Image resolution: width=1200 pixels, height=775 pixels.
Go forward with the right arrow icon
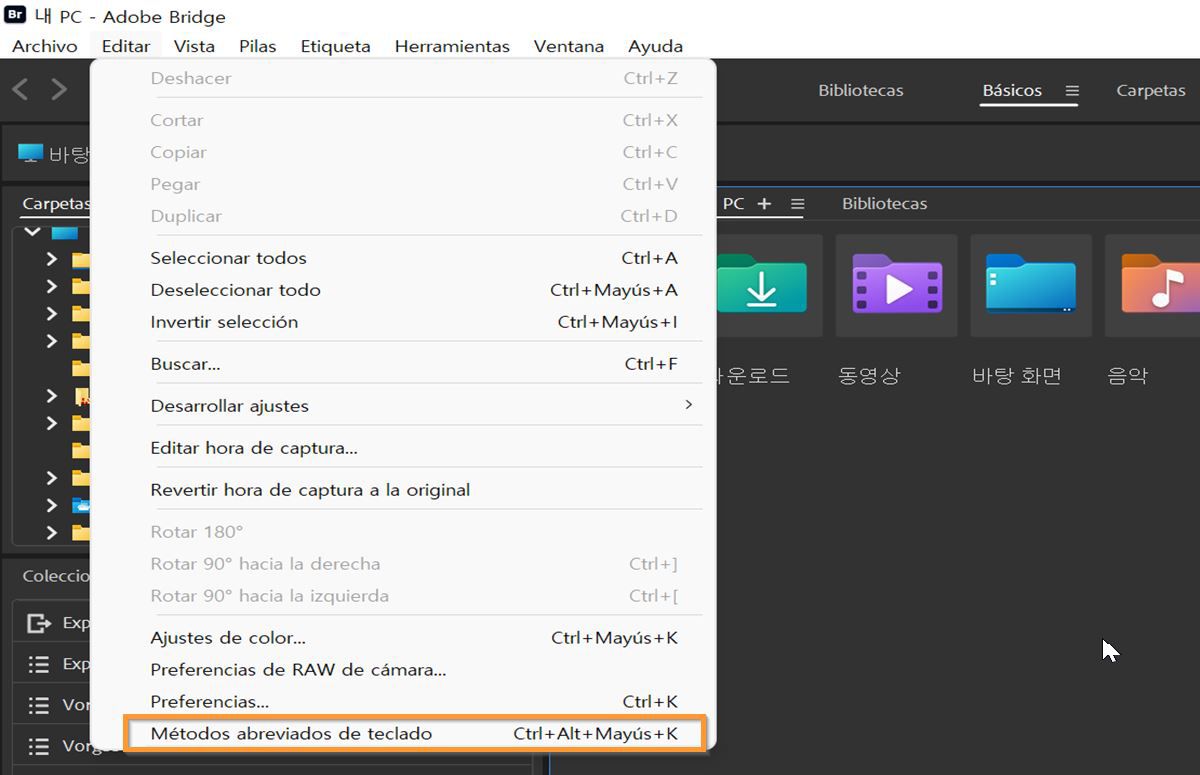point(59,89)
